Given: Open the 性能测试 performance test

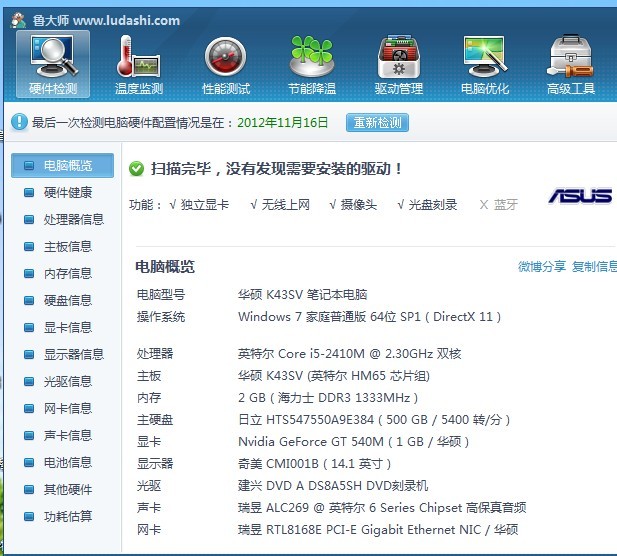Looking at the screenshot, I should pyautogui.click(x=225, y=64).
